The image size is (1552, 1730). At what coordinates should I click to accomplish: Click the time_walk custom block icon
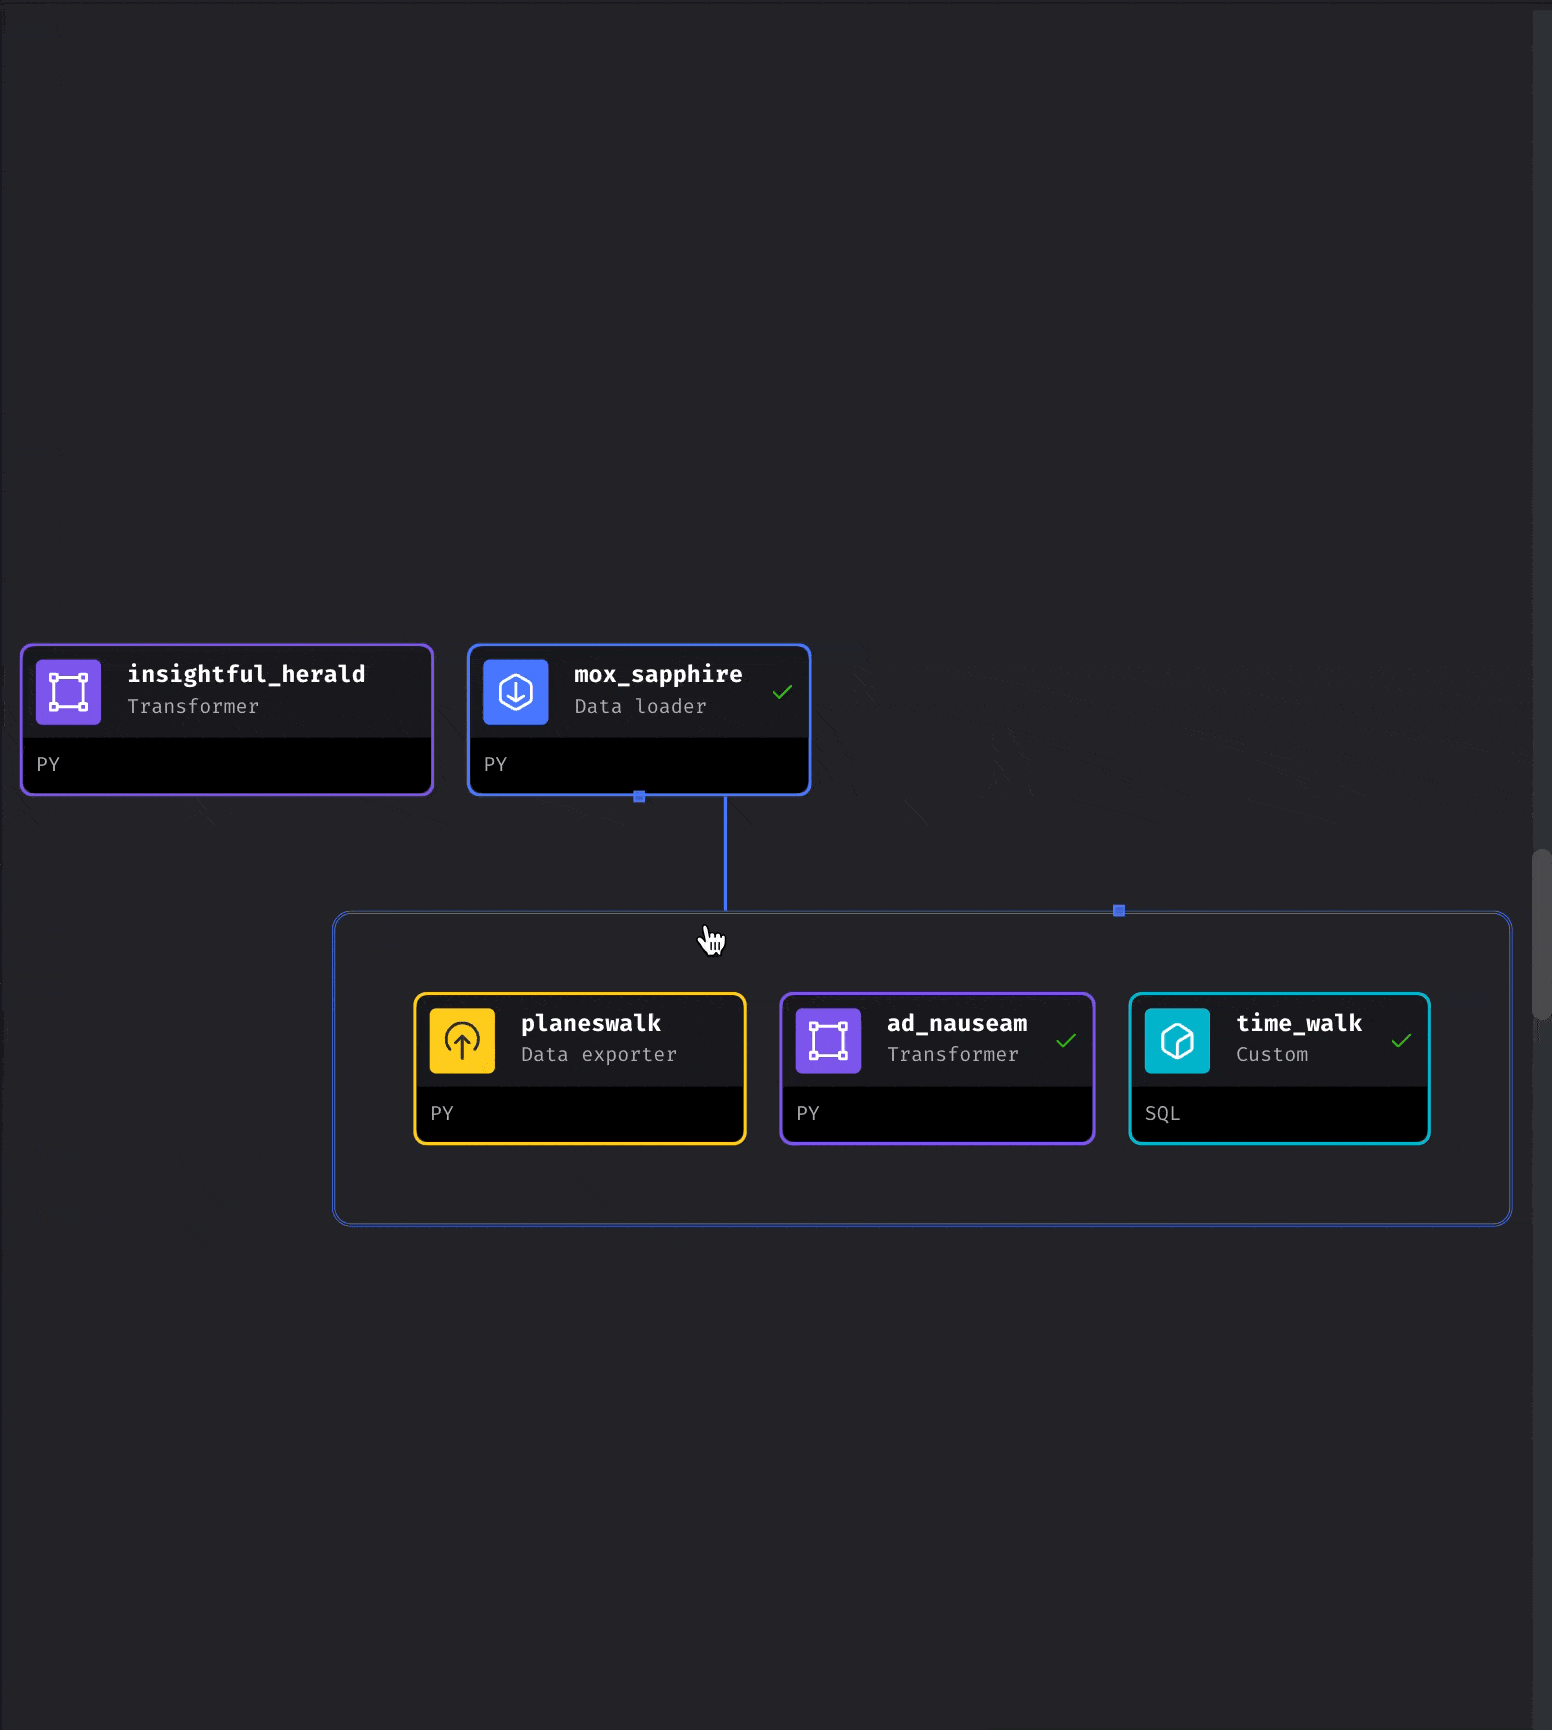coord(1177,1041)
